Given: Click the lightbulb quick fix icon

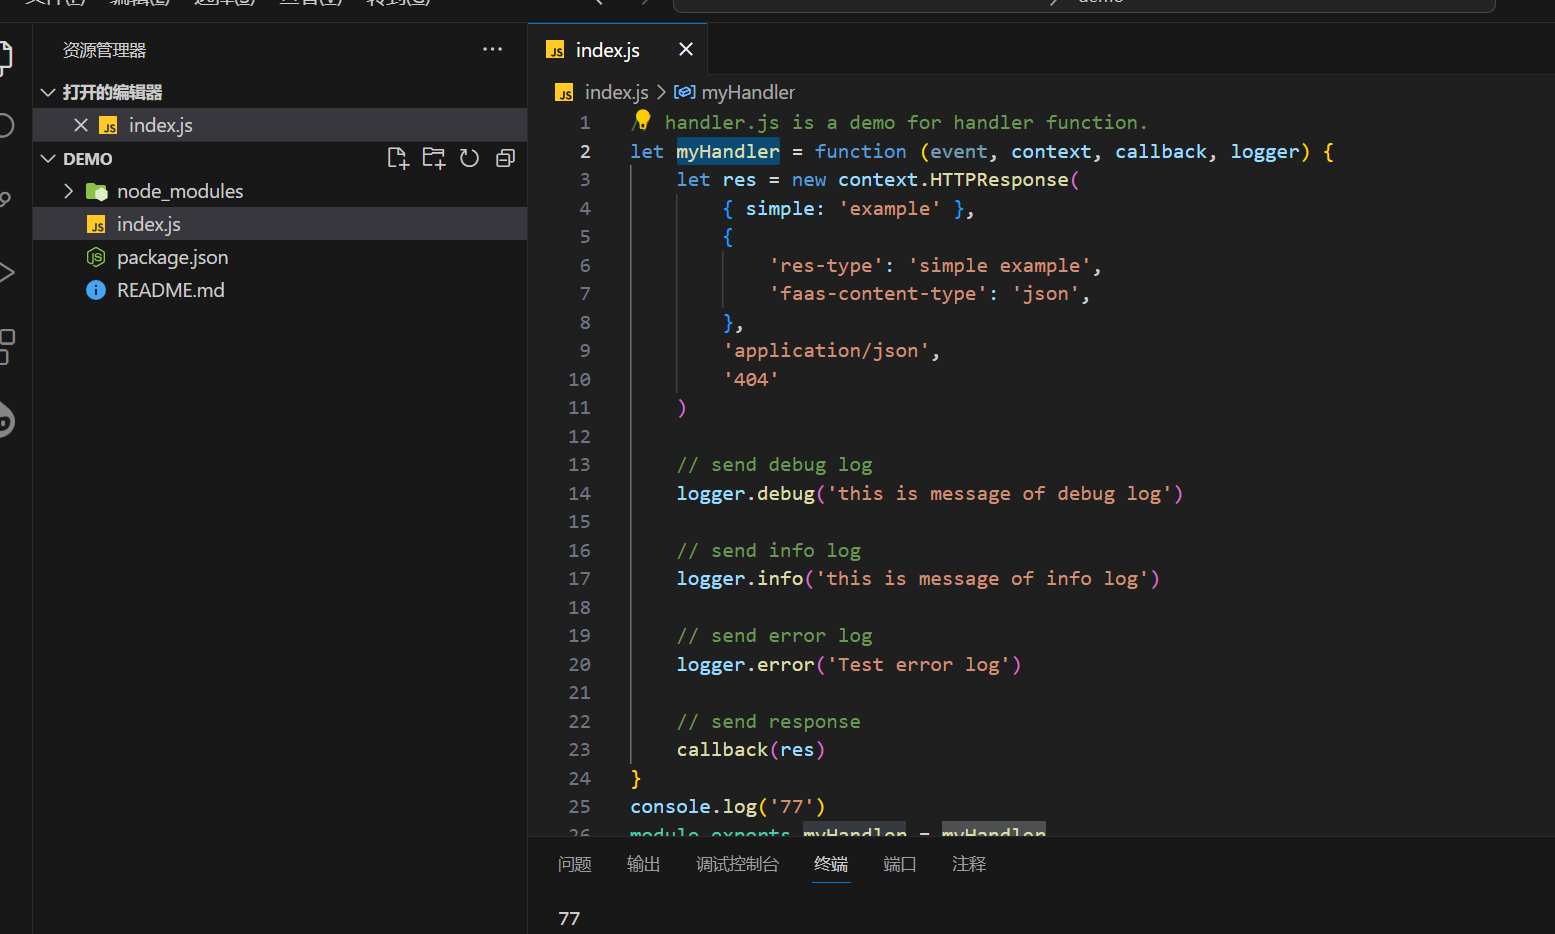Looking at the screenshot, I should (x=643, y=121).
